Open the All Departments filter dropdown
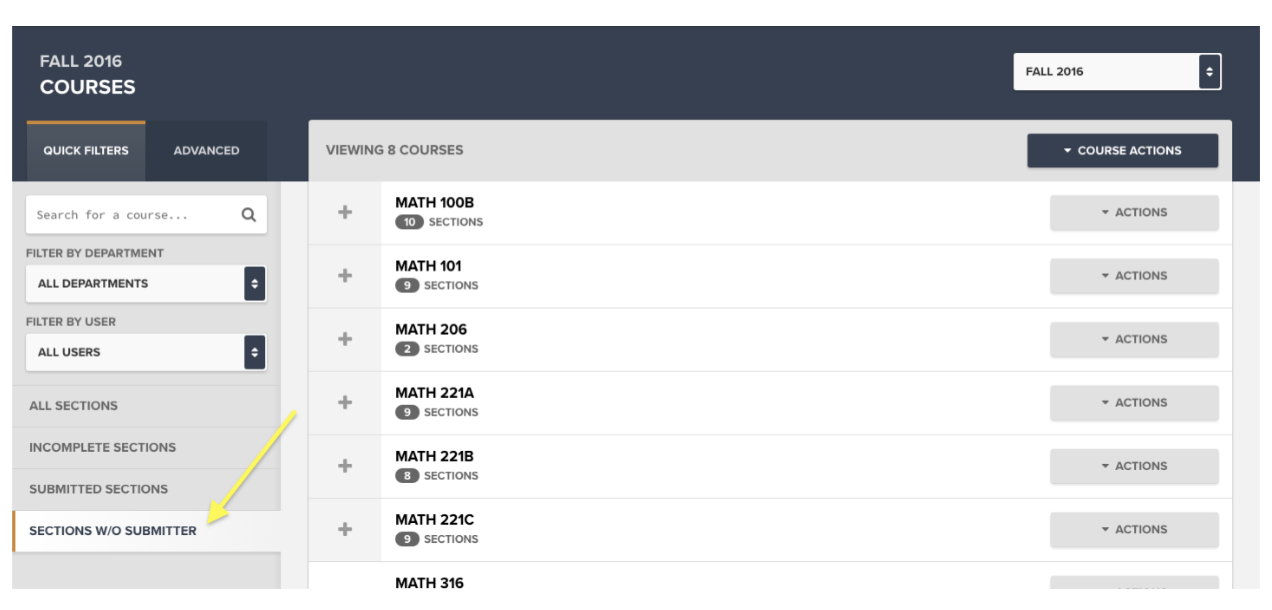1272x610 pixels. pos(146,283)
